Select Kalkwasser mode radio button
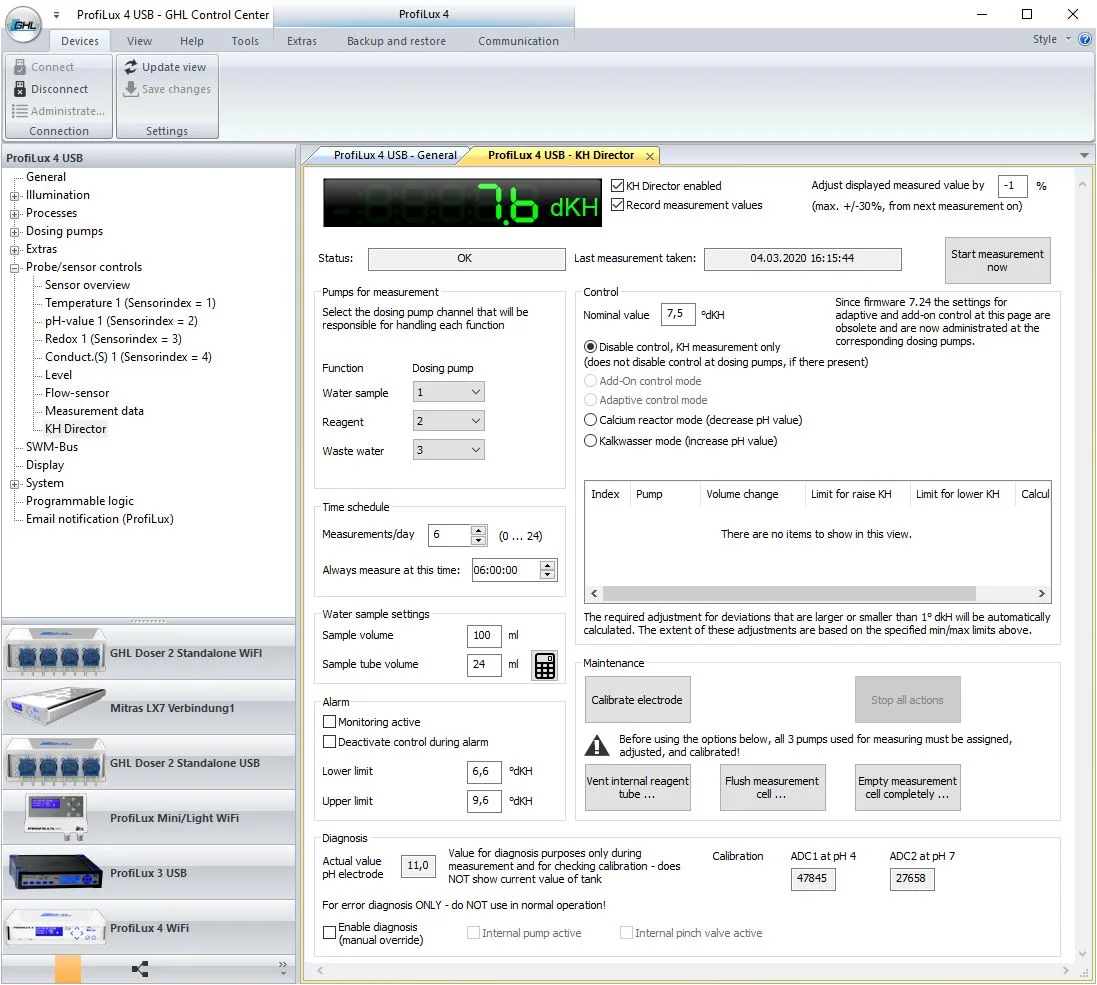This screenshot has width=1097, height=985. pyautogui.click(x=590, y=441)
